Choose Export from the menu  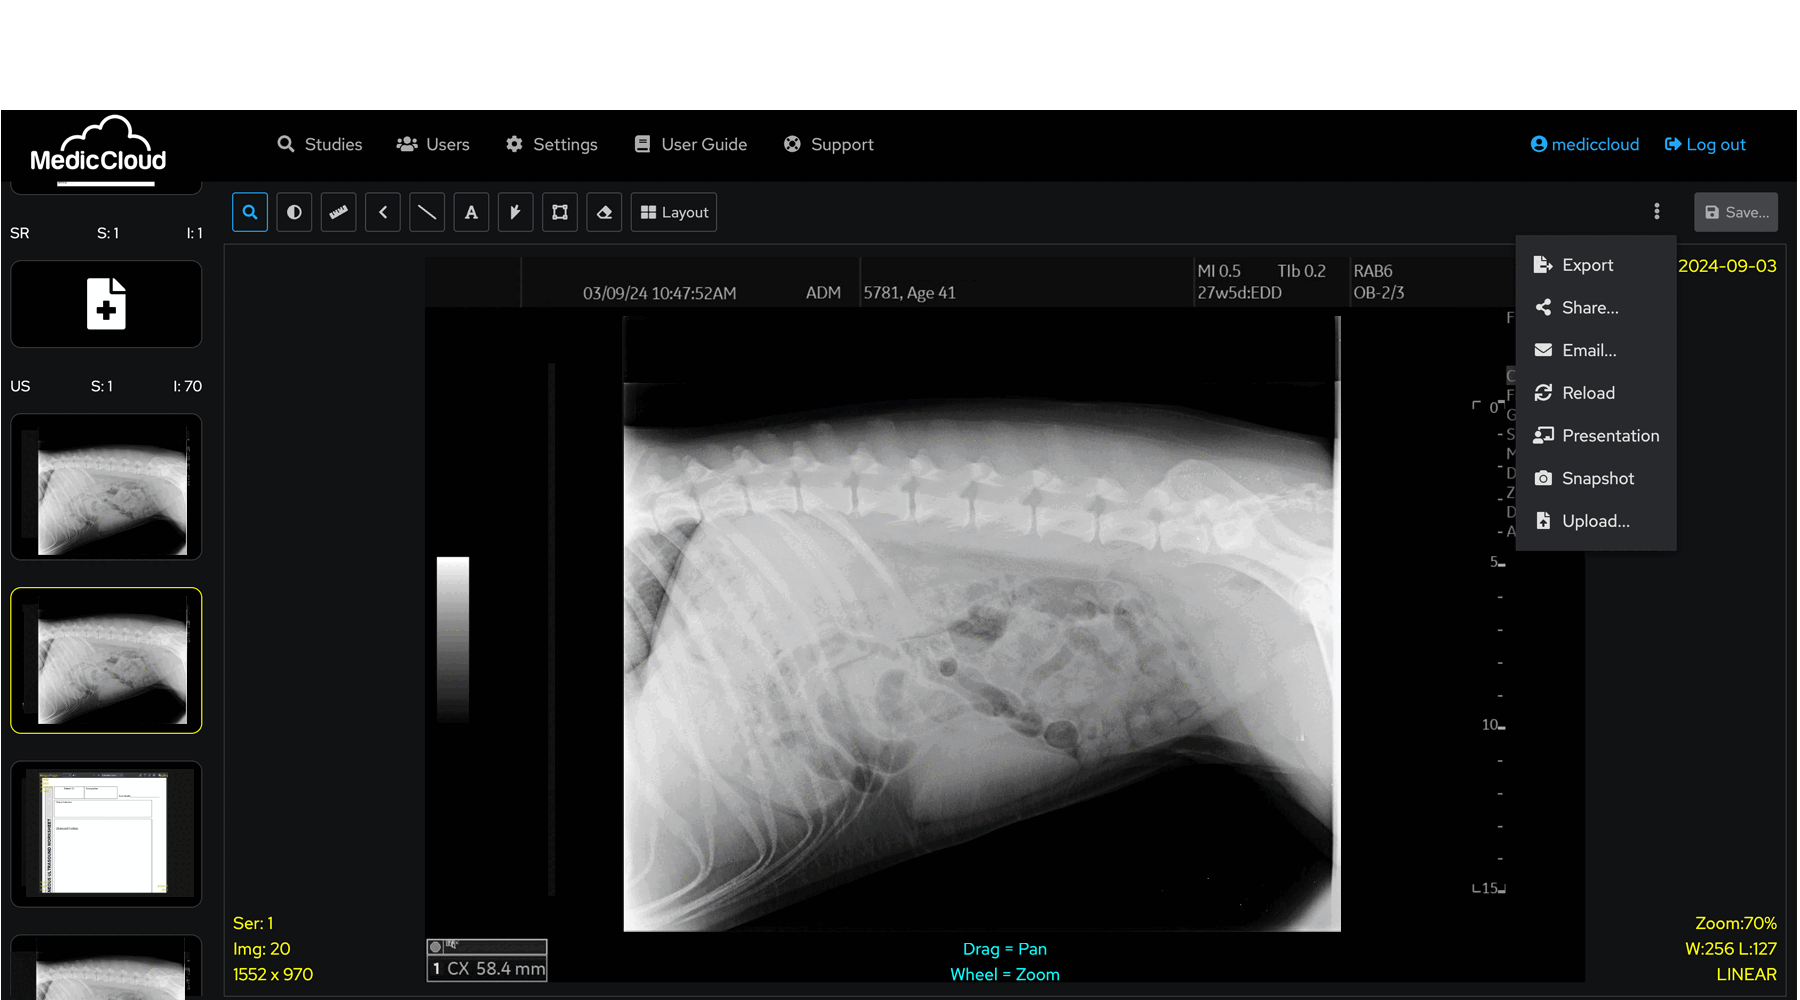(1596, 265)
